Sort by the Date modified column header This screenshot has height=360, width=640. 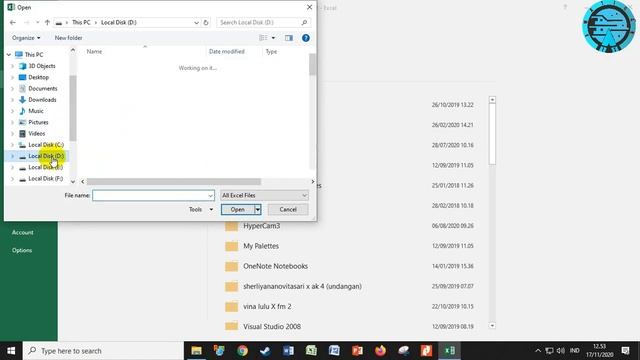227,51
